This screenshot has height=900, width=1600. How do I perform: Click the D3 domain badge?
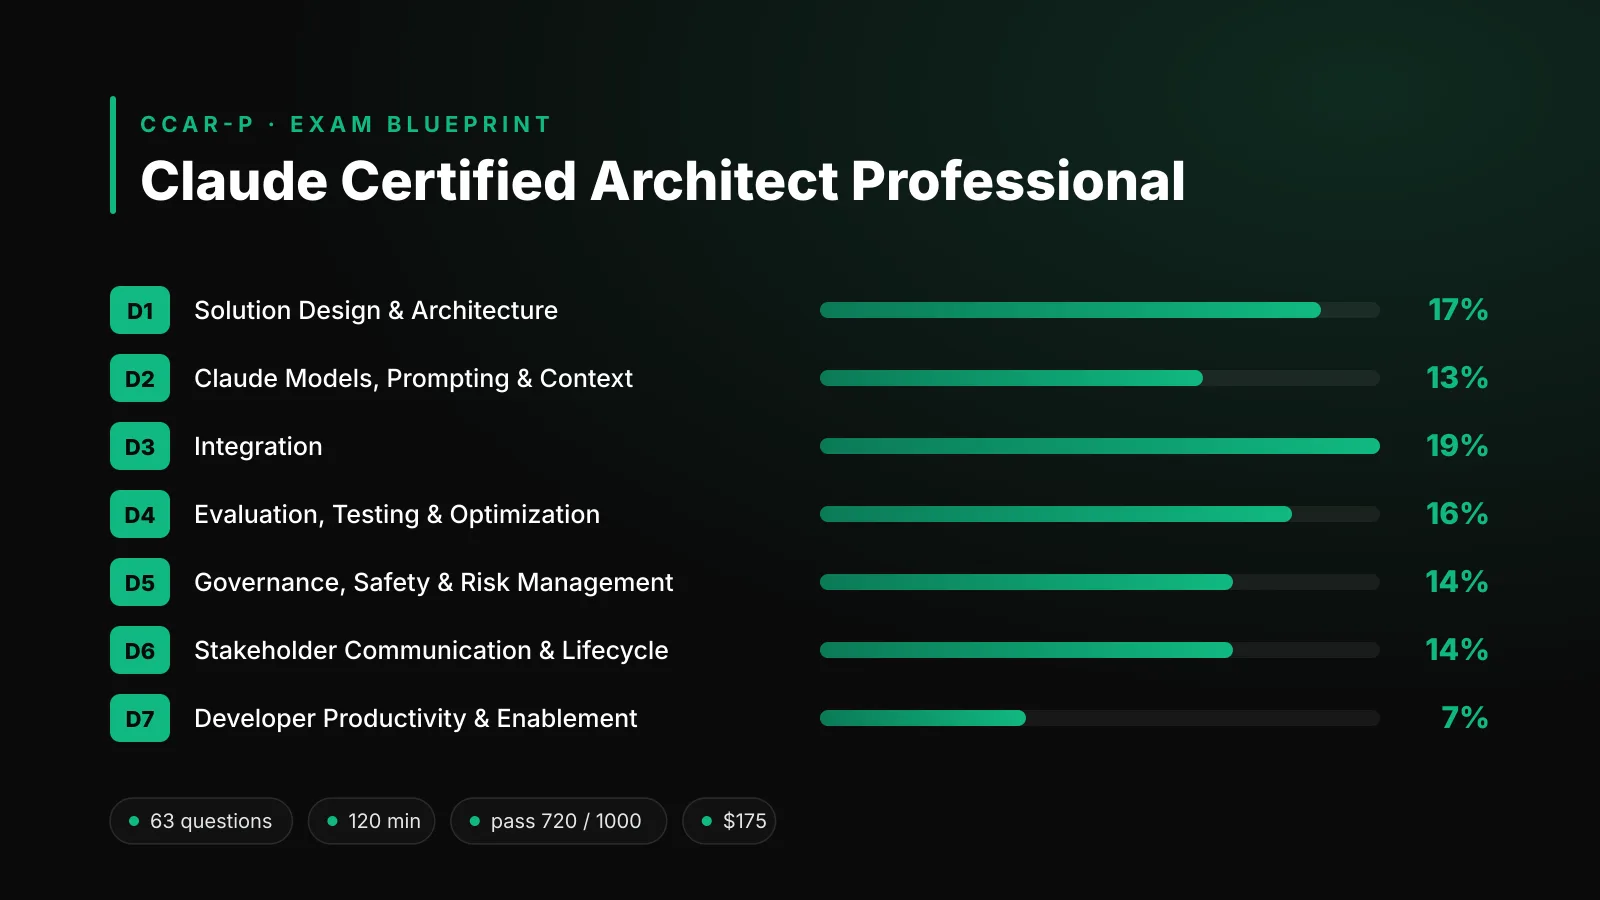(x=140, y=446)
